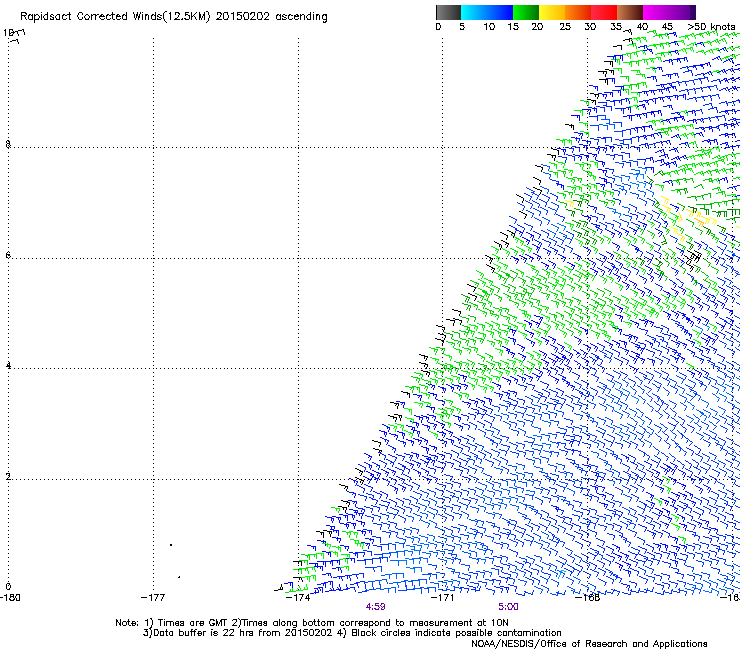Click the '-177' longitude axis label
This screenshot has width=740, height=650.
point(153,598)
